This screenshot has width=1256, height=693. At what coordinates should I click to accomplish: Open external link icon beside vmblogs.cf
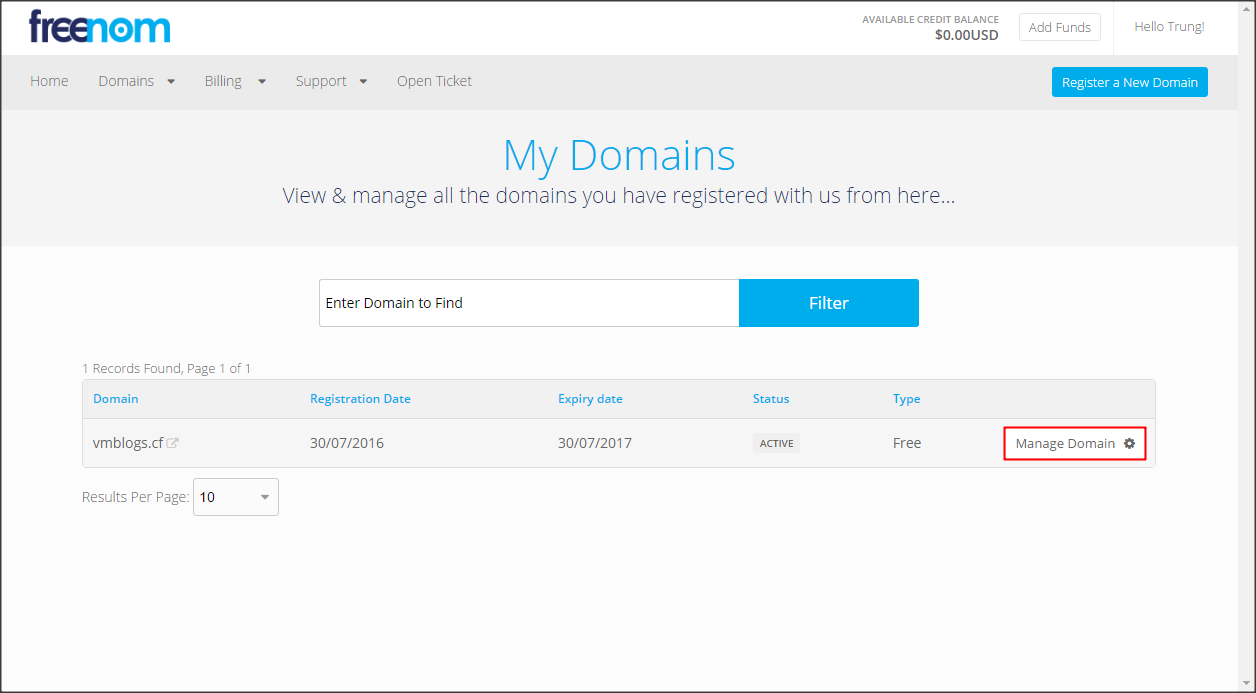coord(173,443)
